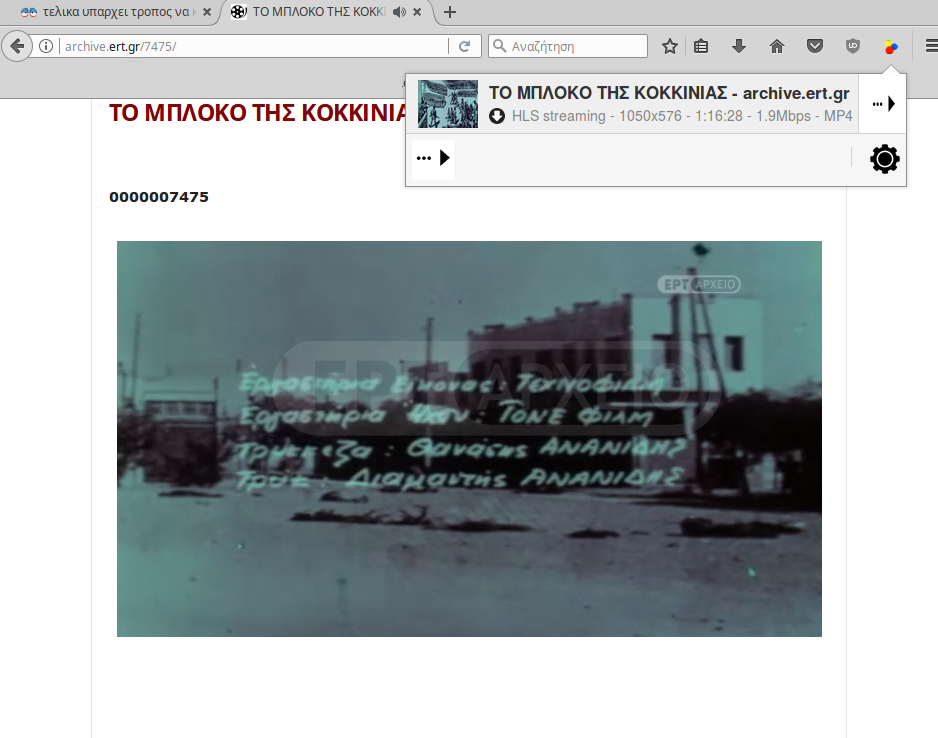Click HLS streaming 1050x576 details text
Image resolution: width=938 pixels, height=738 pixels.
[682, 116]
